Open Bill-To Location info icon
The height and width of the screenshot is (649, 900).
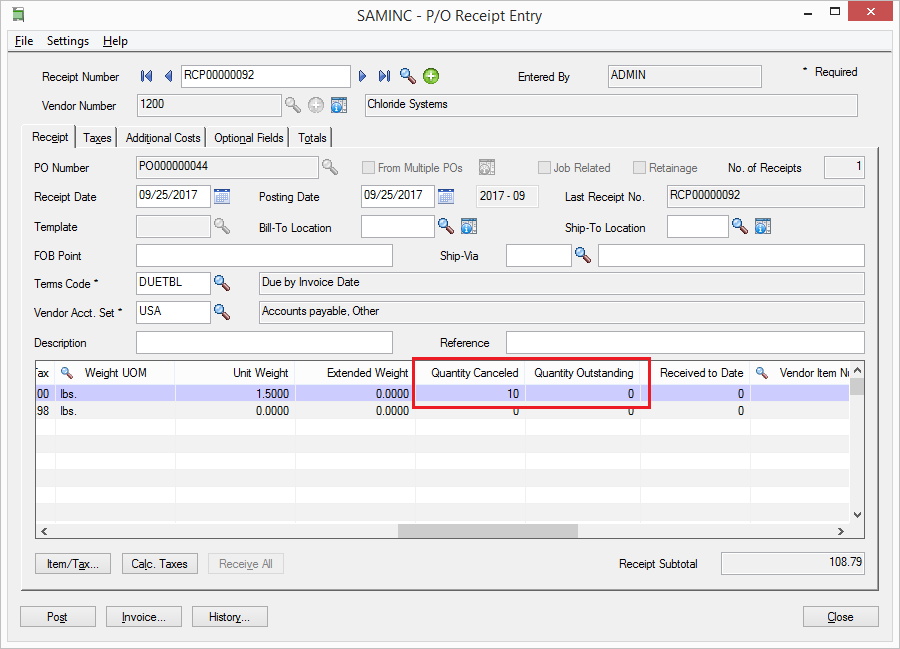[467, 226]
